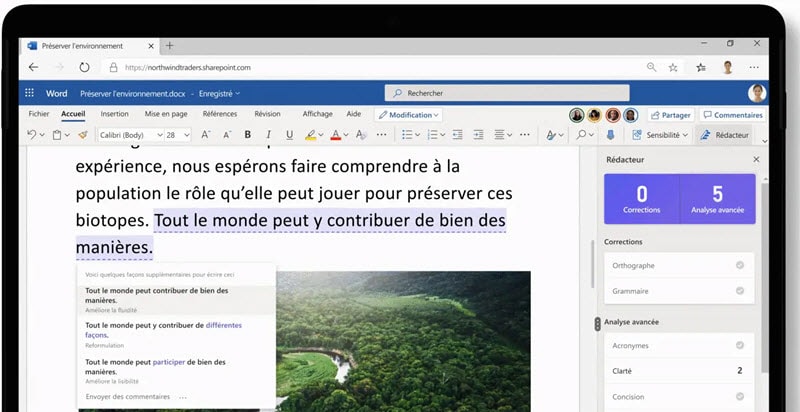800x412 pixels.
Task: Open the Fichier tab
Action: click(39, 114)
